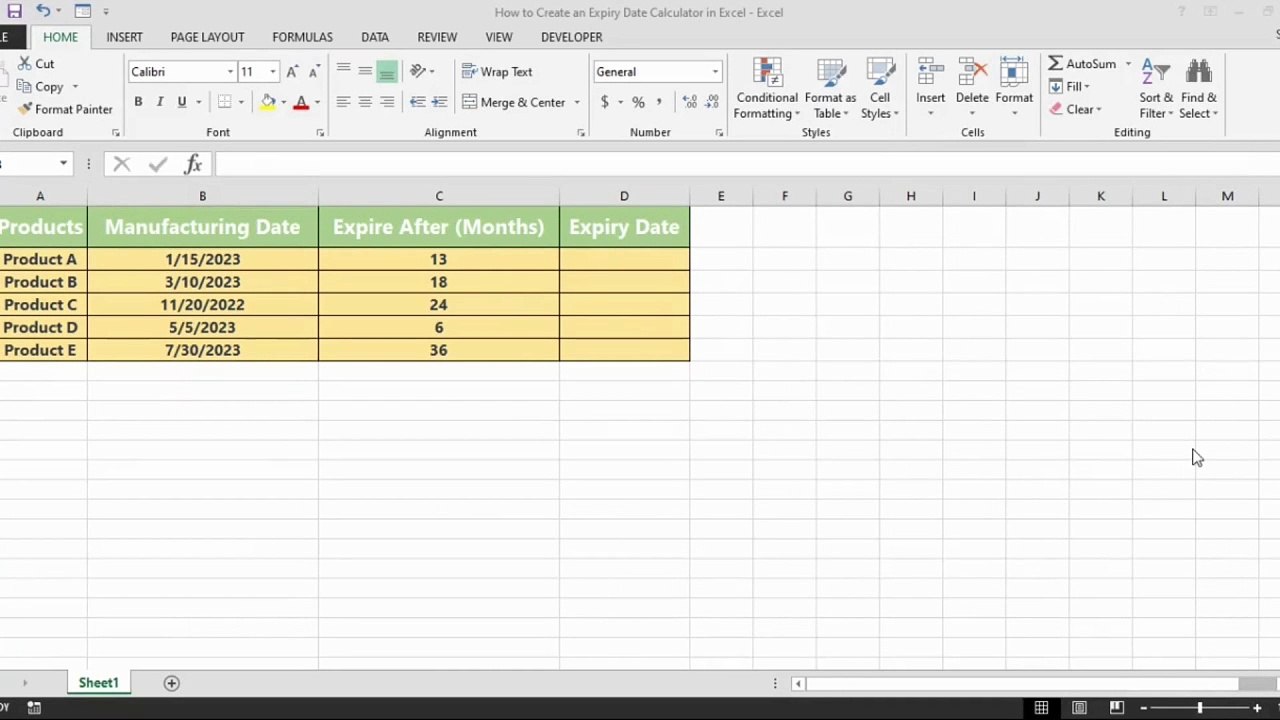Click Increase Indent icon
Screen dimensions: 1280x720
coord(439,102)
